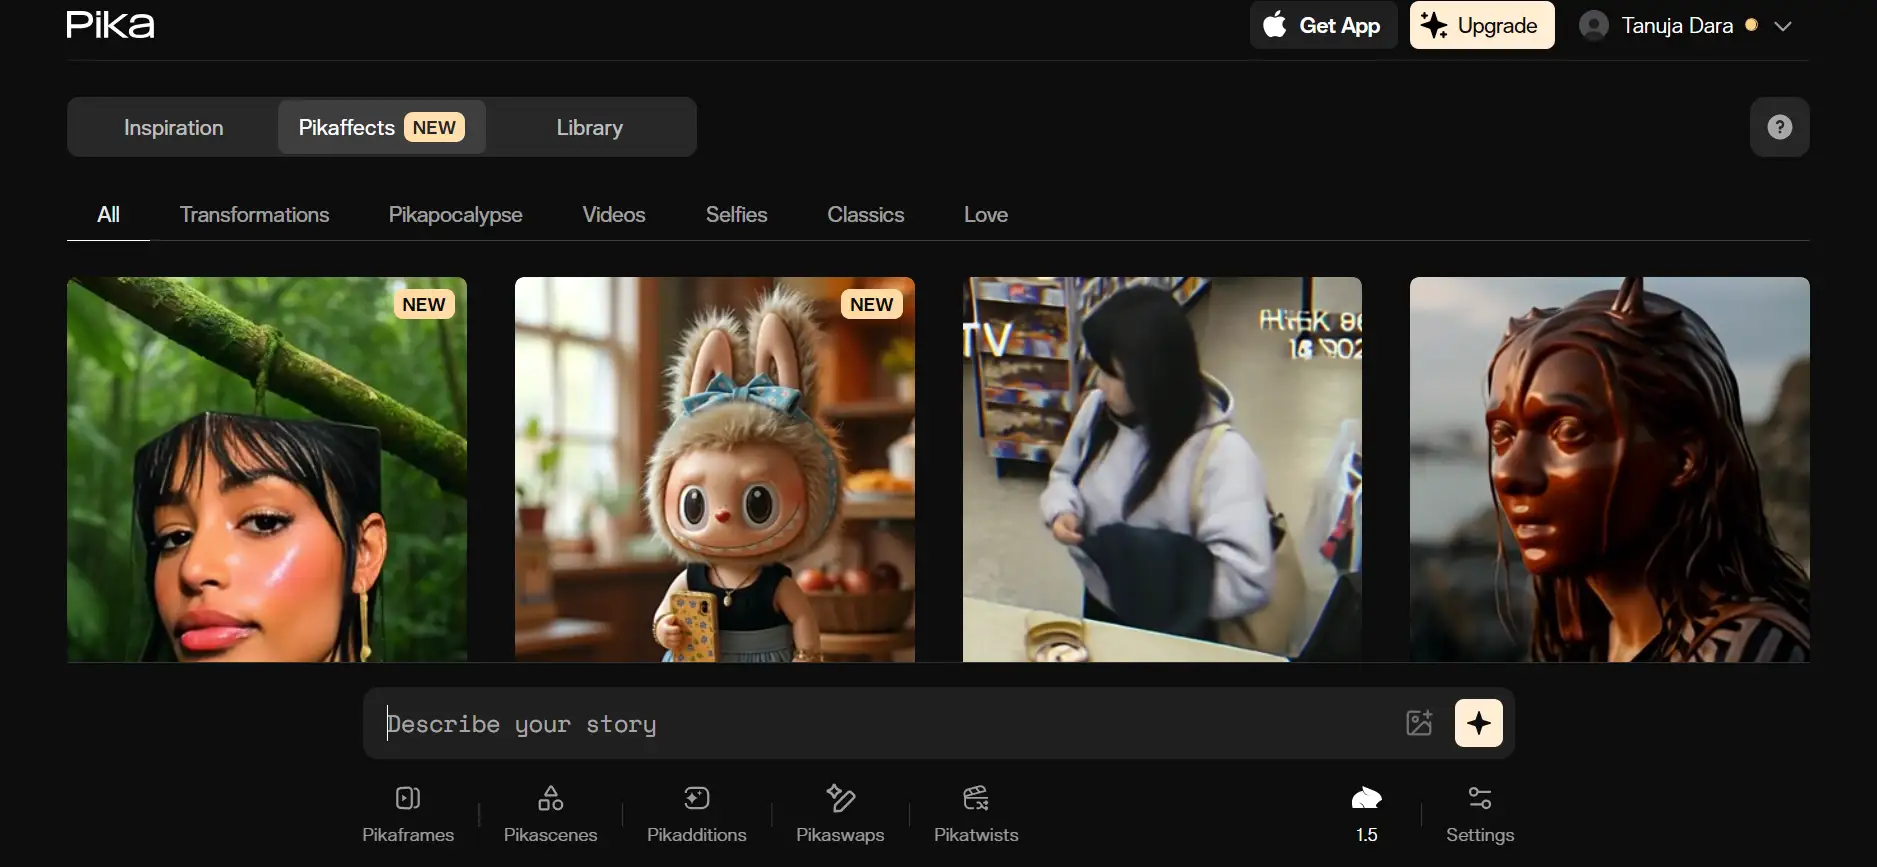
Task: Click the sparkle icon on Upgrade
Action: [1434, 25]
